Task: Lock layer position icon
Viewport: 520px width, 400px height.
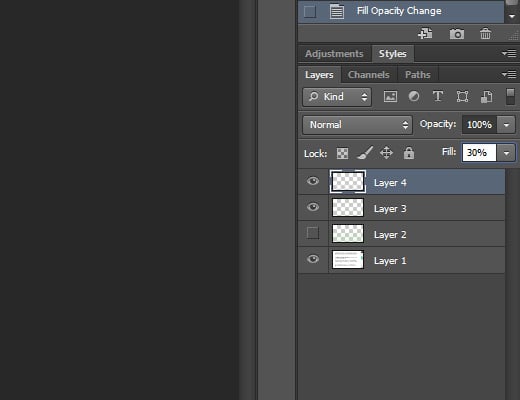Action: 386,153
